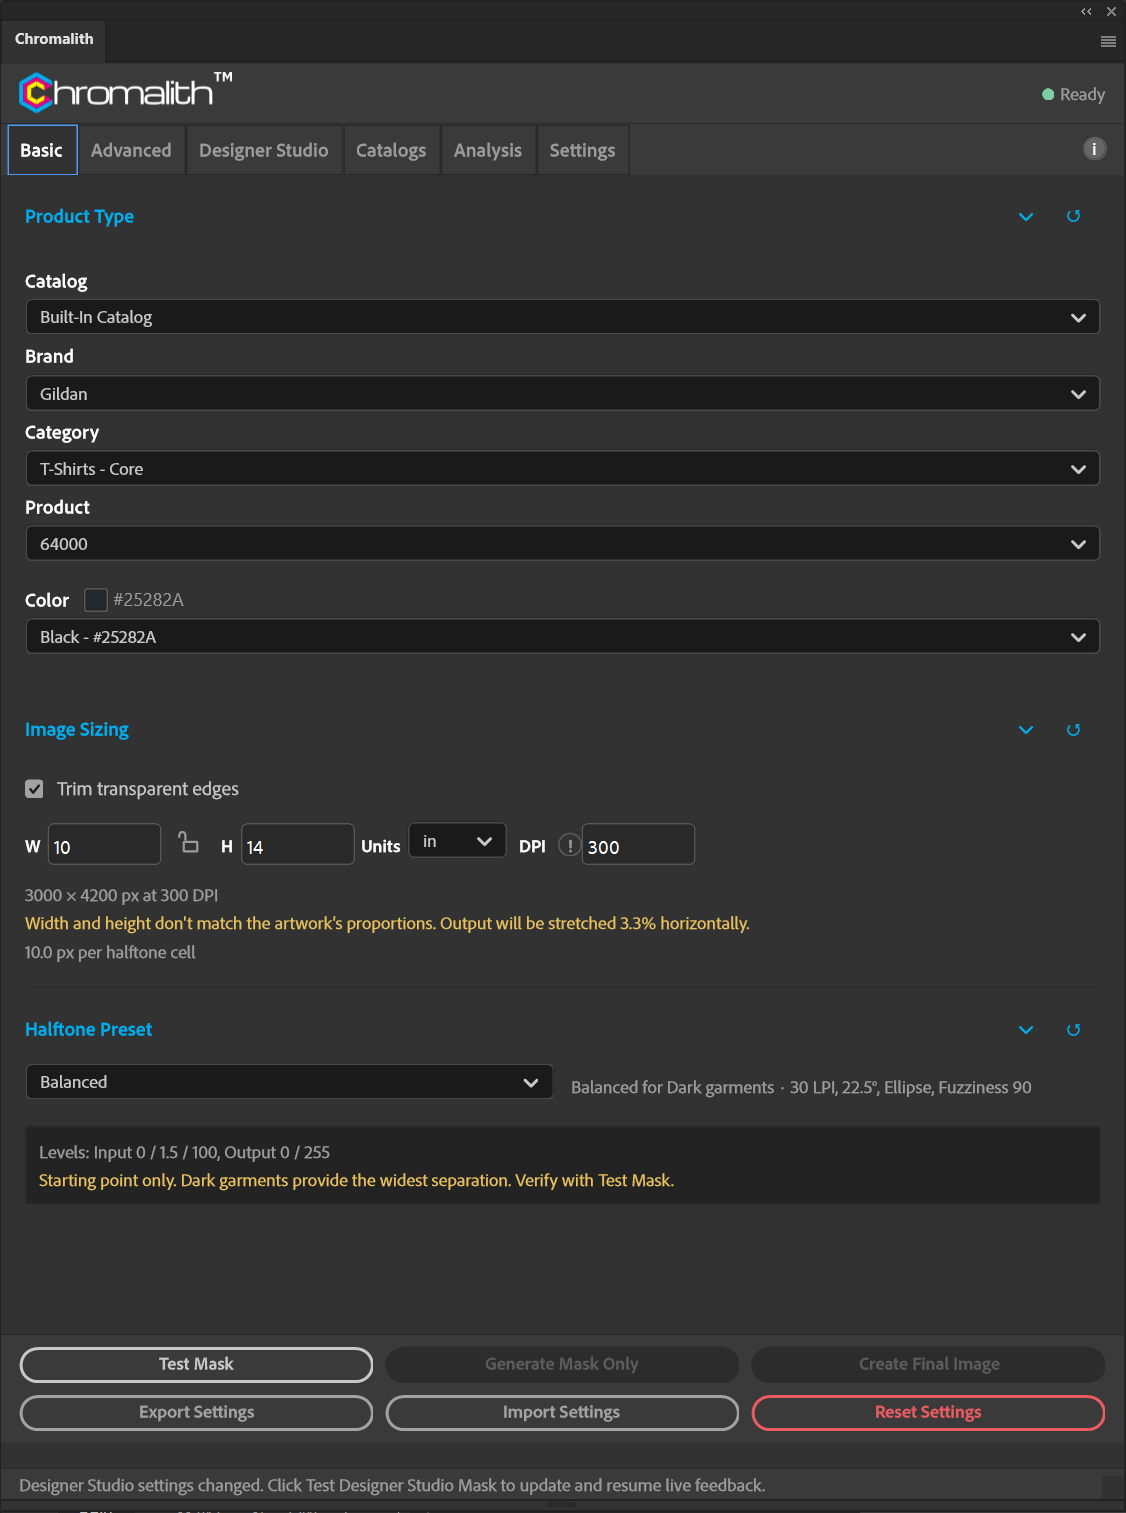Click the Image Sizing heading
1126x1513 pixels.
pyautogui.click(x=77, y=730)
